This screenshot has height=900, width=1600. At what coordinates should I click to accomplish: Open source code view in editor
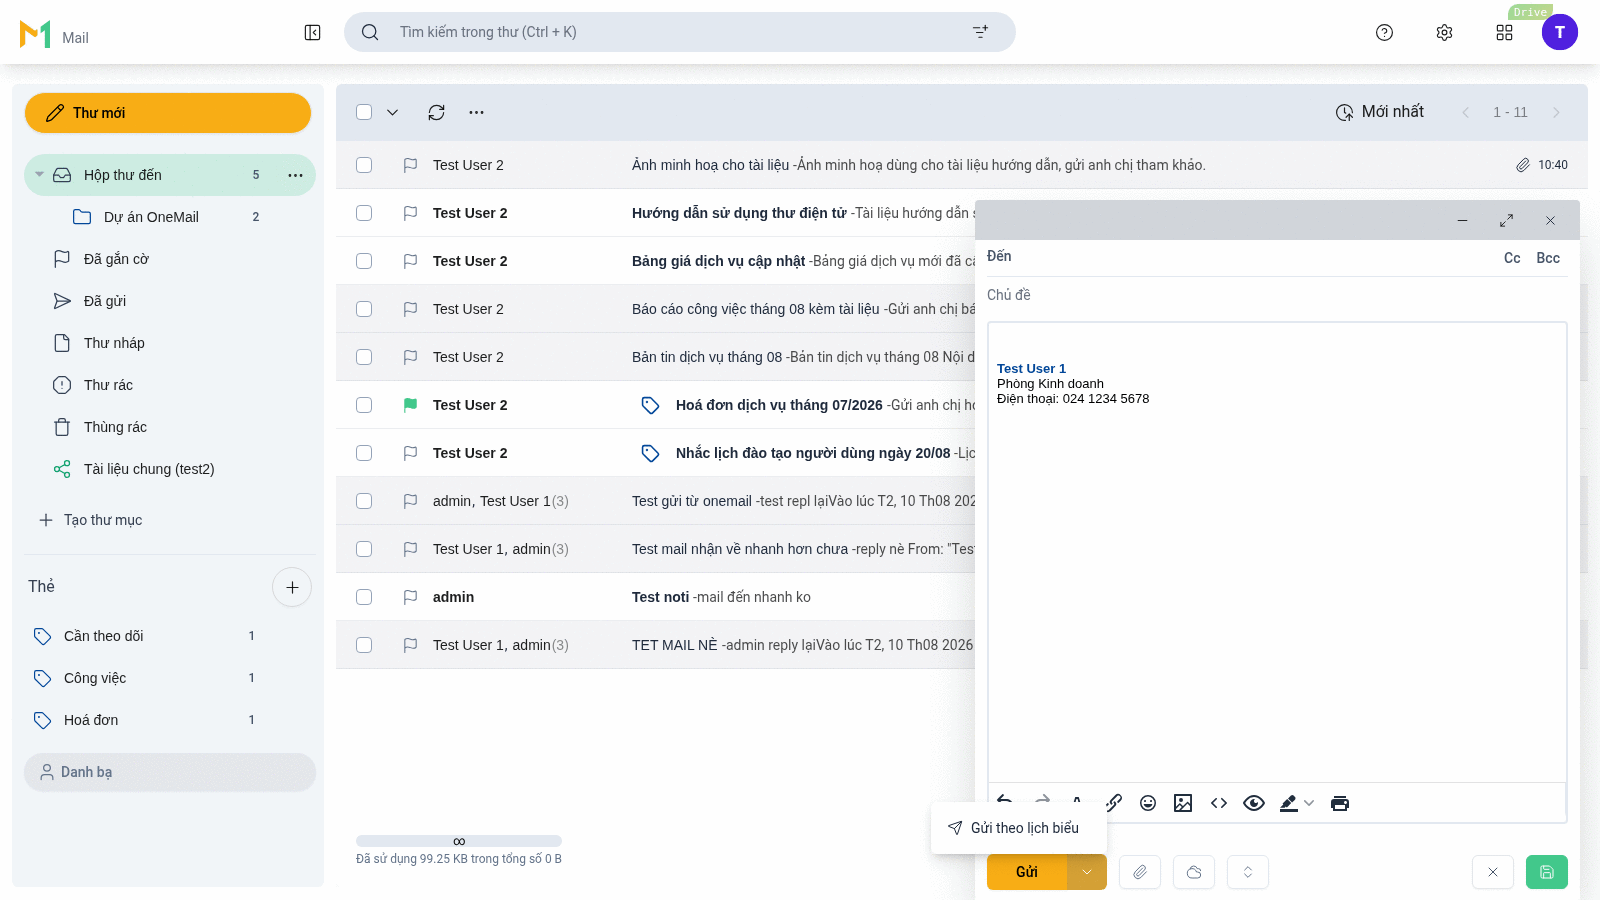[x=1219, y=803]
